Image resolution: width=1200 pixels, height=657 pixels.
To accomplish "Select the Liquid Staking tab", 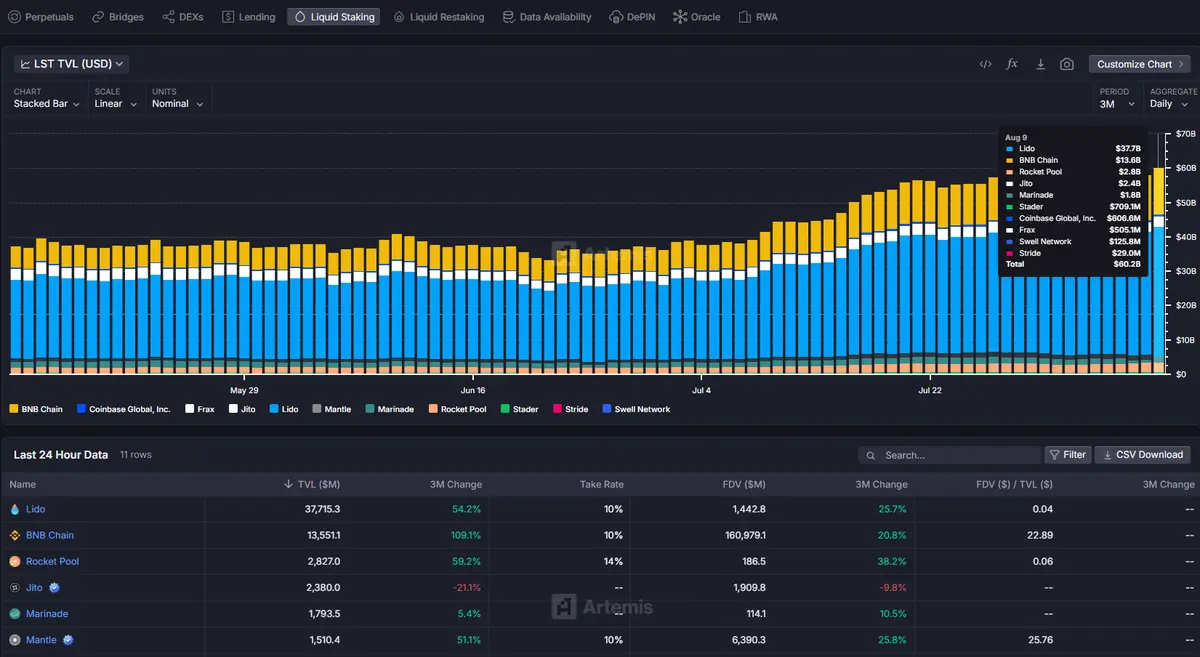I will click(x=334, y=17).
